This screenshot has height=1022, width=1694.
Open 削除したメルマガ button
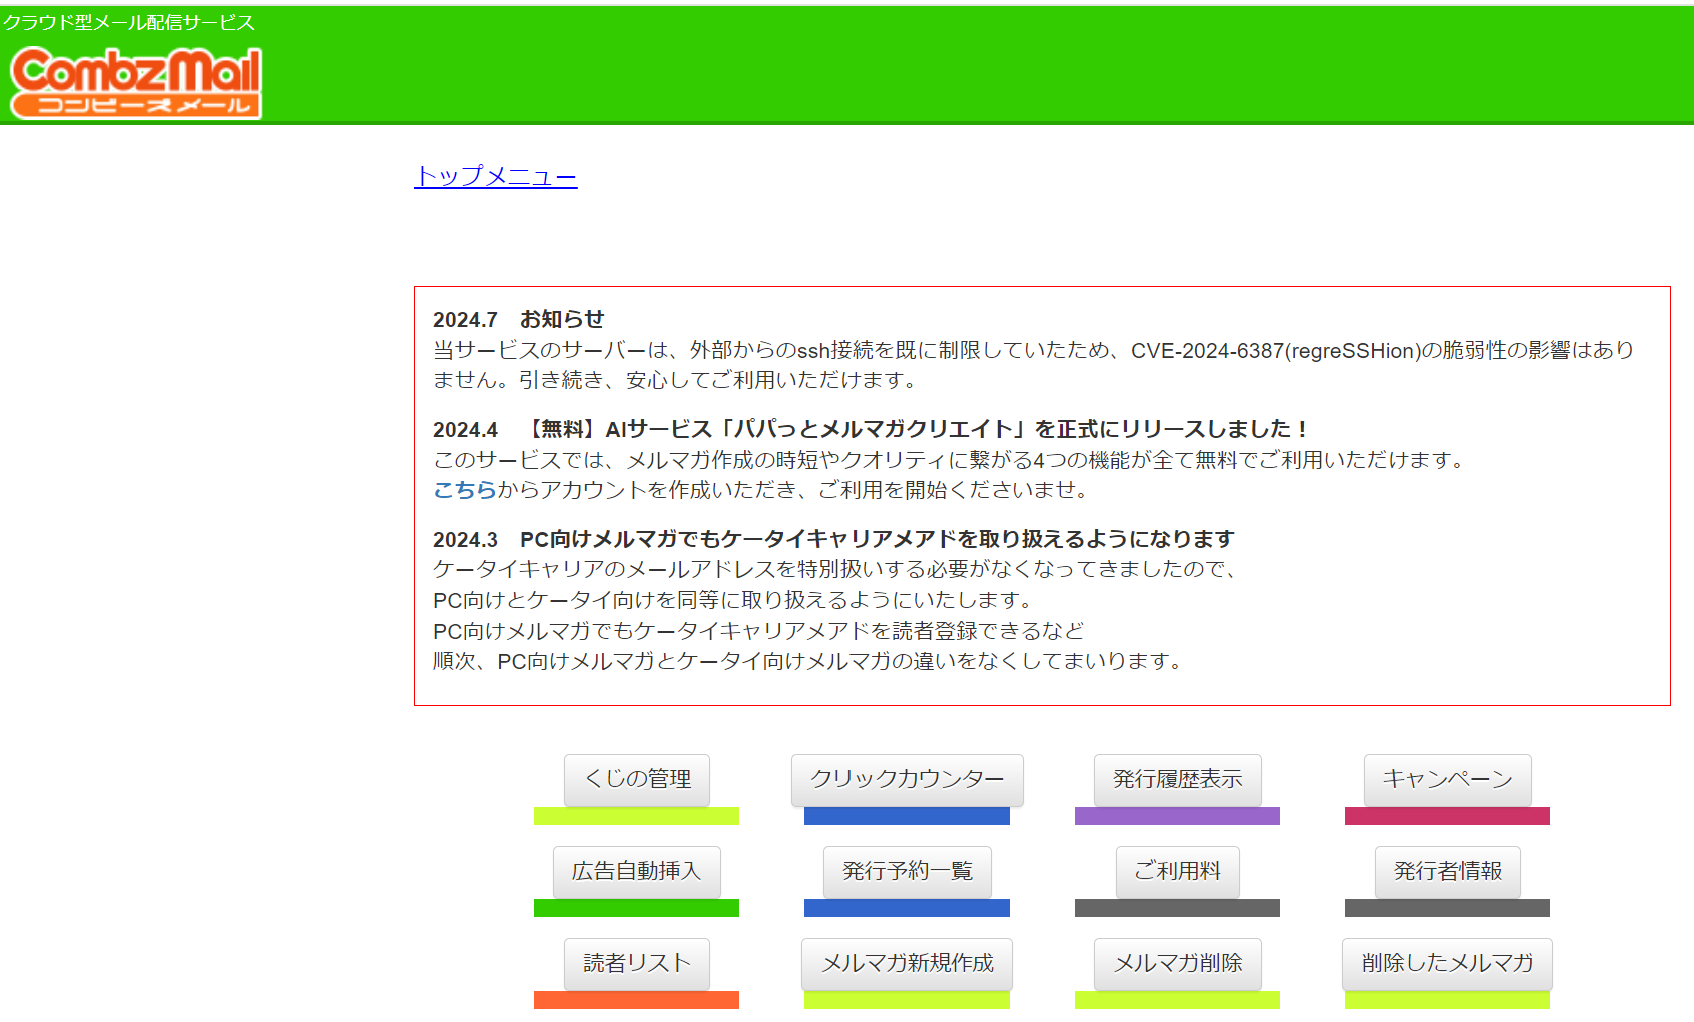(1448, 963)
